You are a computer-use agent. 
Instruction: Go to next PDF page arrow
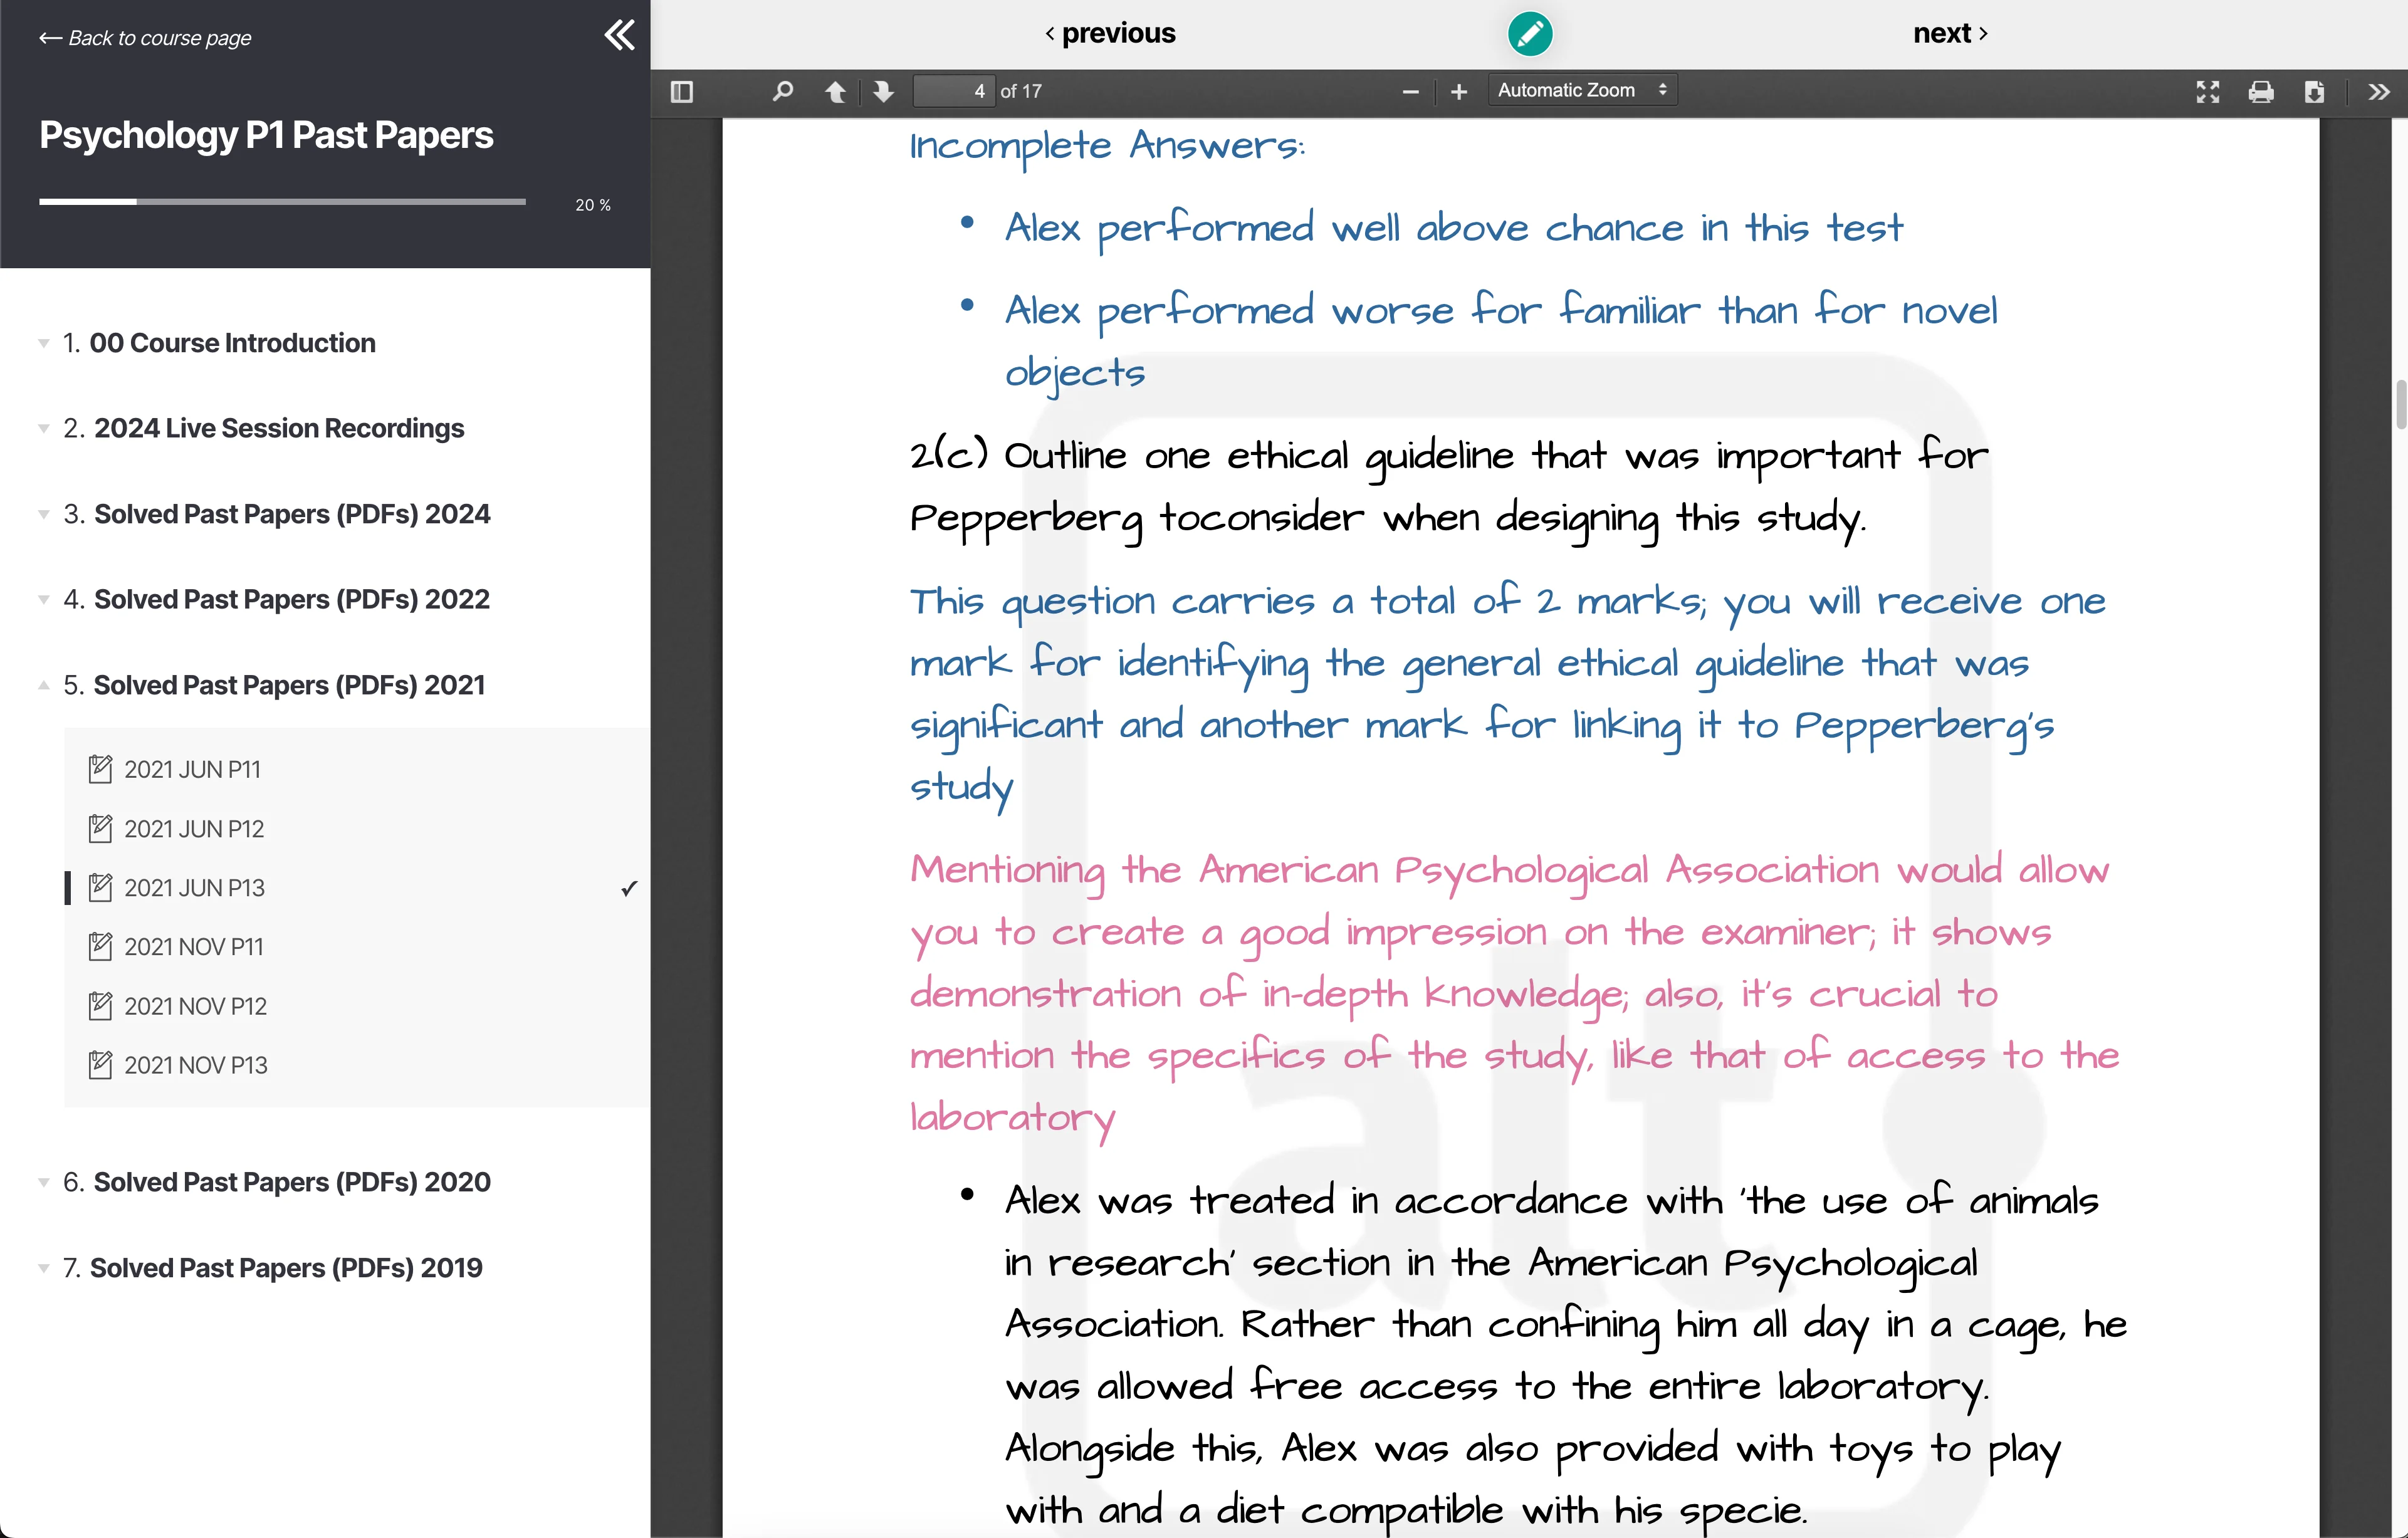[x=883, y=92]
